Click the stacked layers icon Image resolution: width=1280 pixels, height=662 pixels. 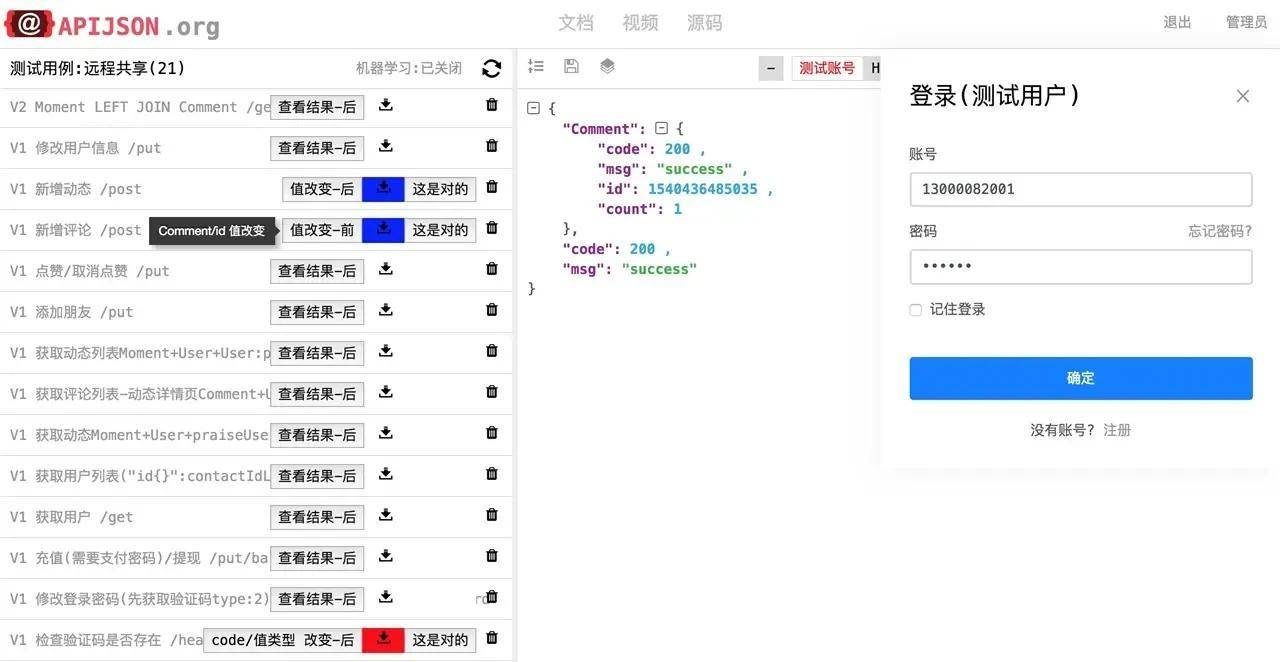coord(607,66)
